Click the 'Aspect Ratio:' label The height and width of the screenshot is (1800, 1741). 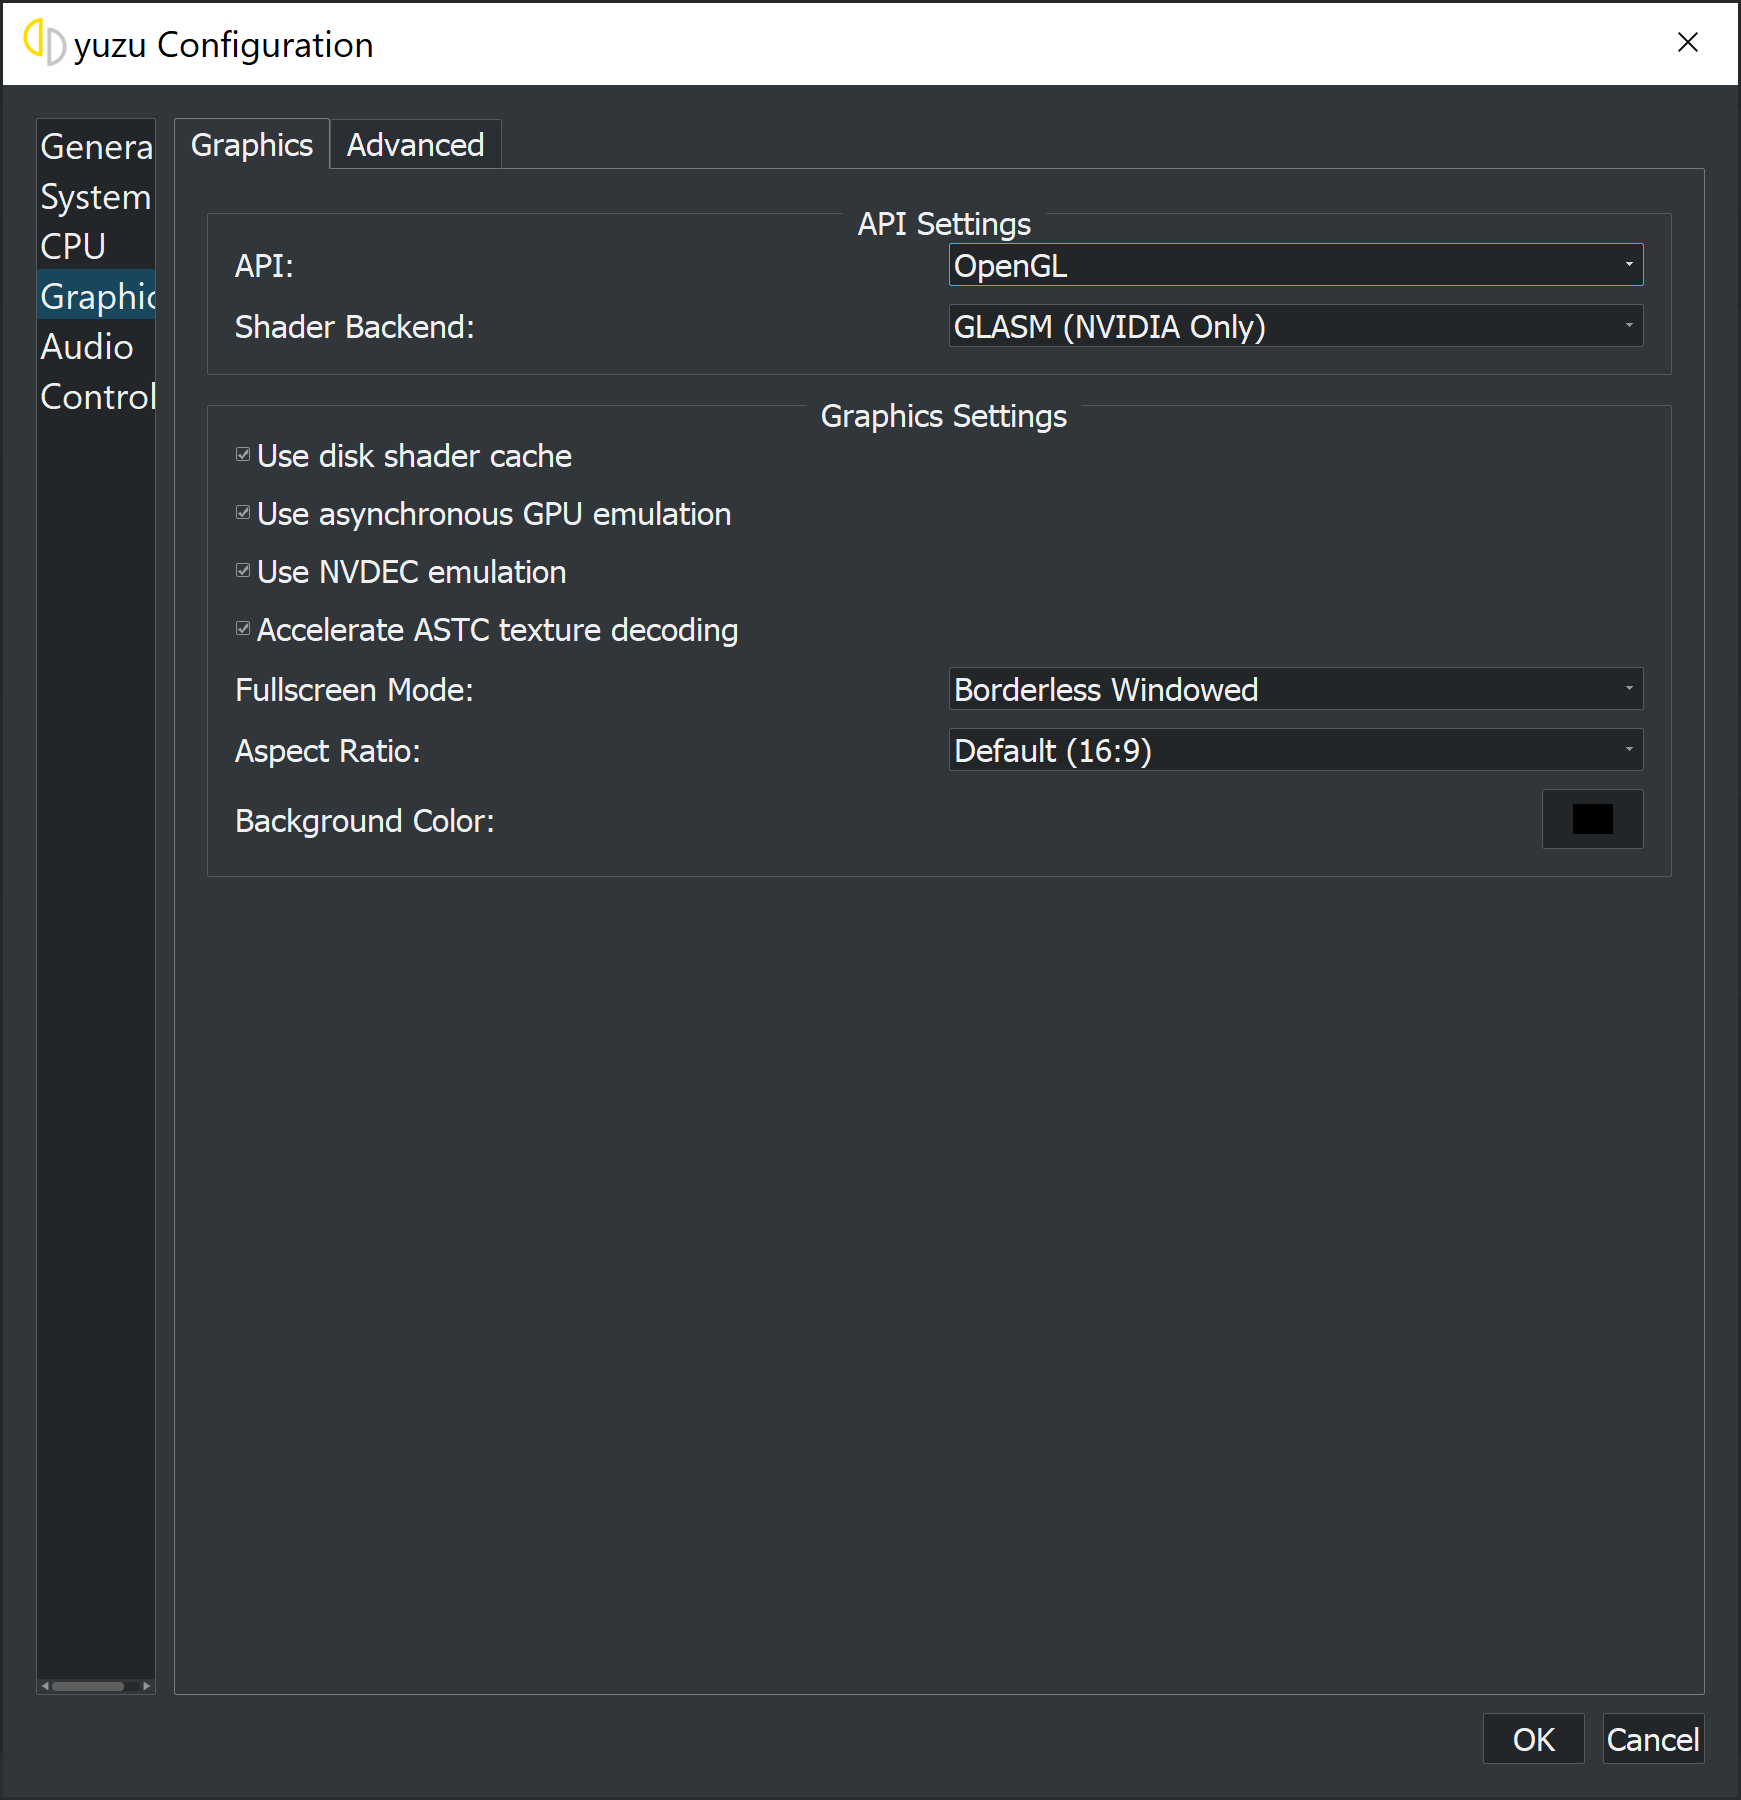pos(328,751)
